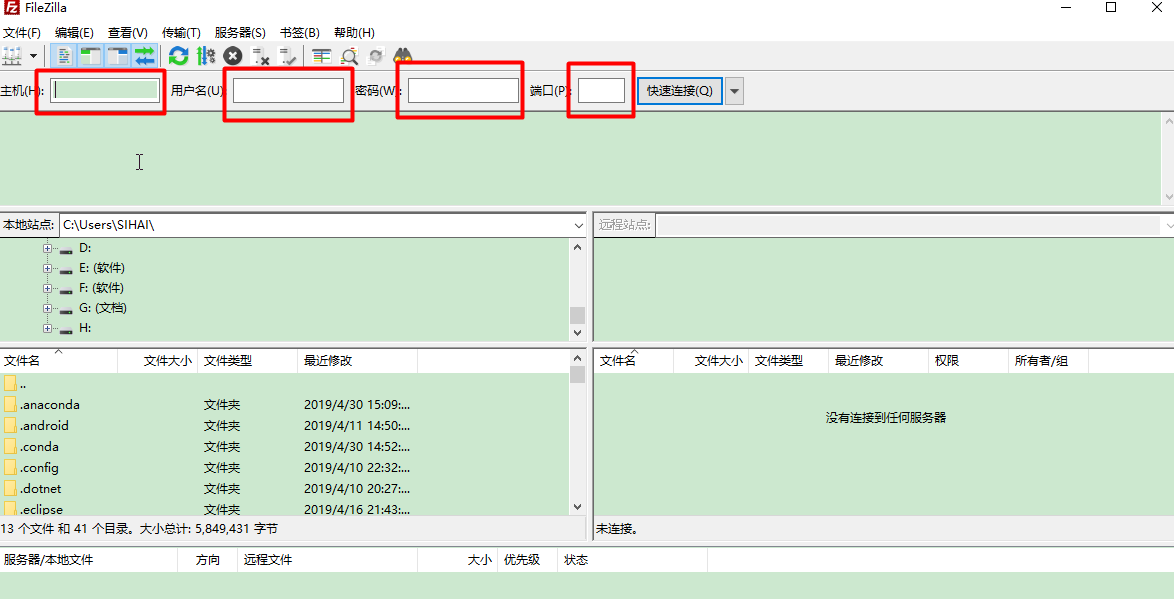Screen dimensions: 1174x599
Task: Click local tree scrollbar down arrow
Action: 577,332
